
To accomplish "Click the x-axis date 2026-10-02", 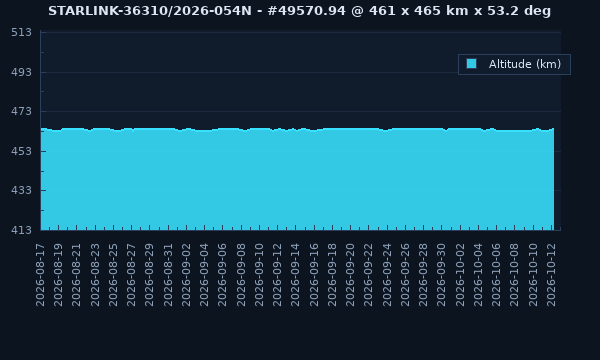I will coord(460,275).
